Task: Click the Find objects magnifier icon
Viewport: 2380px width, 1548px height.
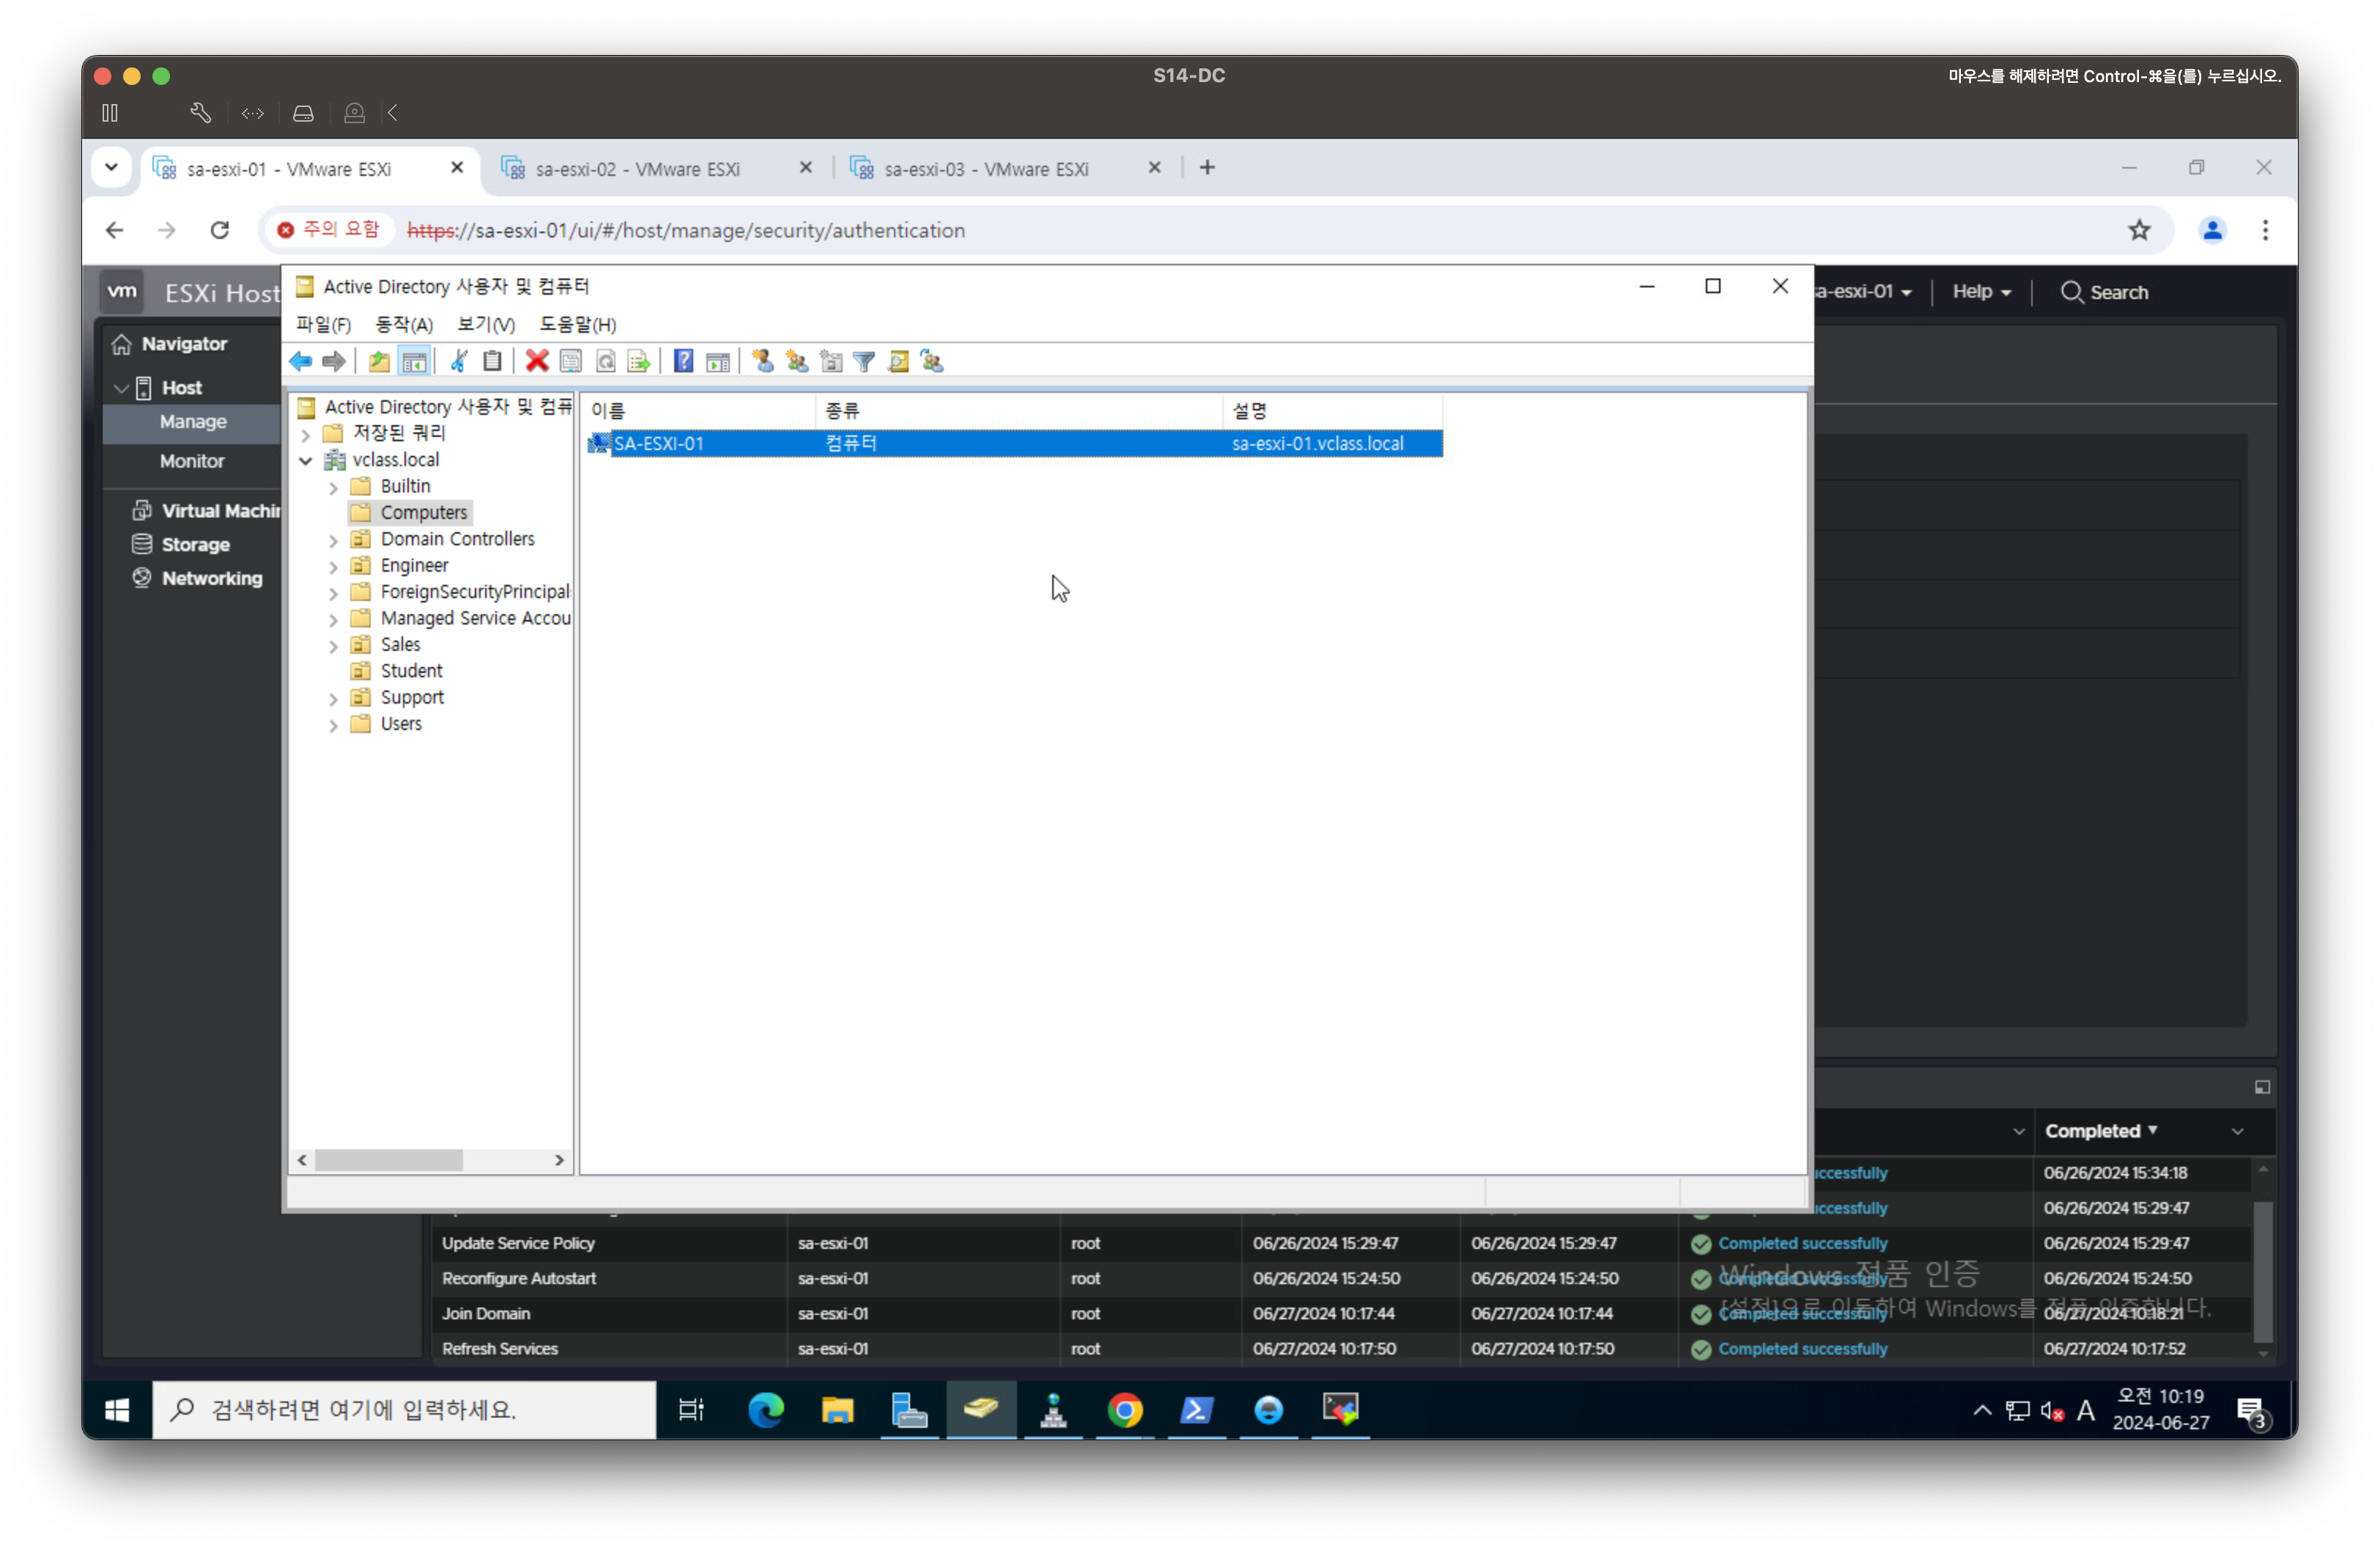Action: tap(898, 361)
